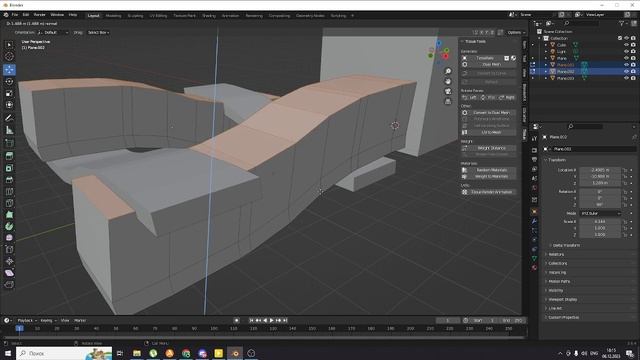The image size is (640, 360).
Task: Open the Orientation Default dropdown
Action: pos(53,32)
